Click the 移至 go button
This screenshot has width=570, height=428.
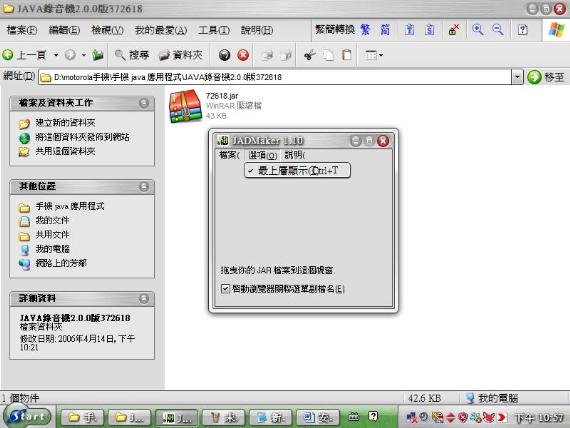coord(546,77)
